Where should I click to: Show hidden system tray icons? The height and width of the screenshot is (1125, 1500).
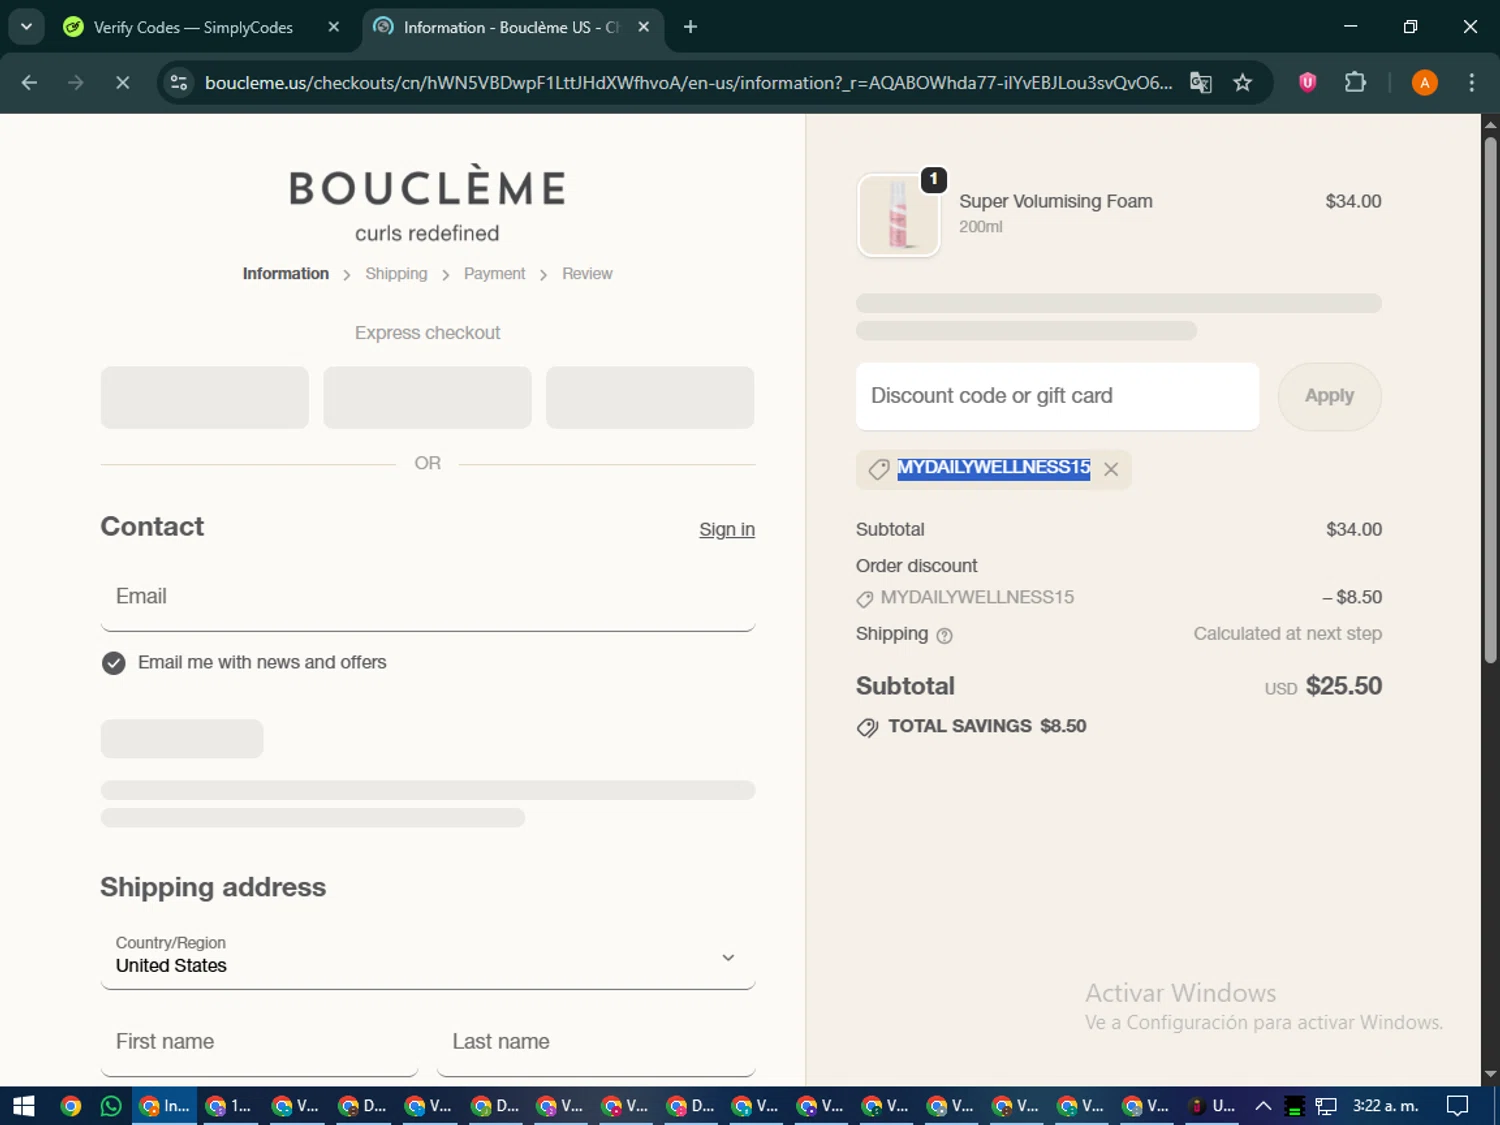click(1263, 1106)
